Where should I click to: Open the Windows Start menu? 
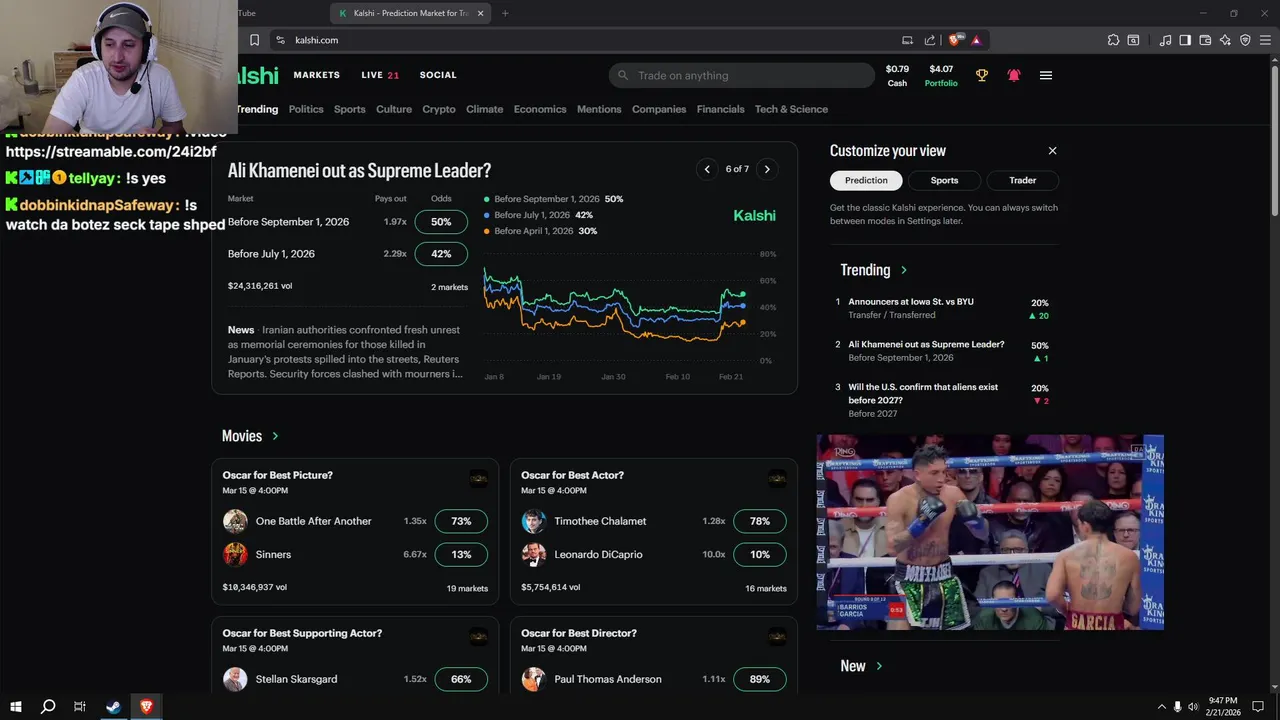[16, 707]
